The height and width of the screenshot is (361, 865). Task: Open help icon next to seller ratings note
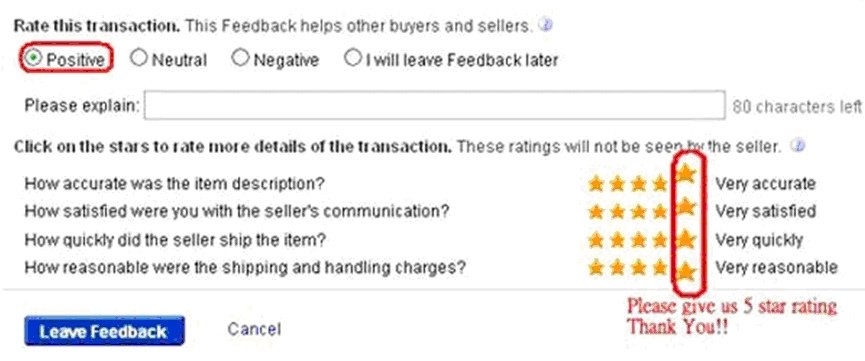coord(797,146)
